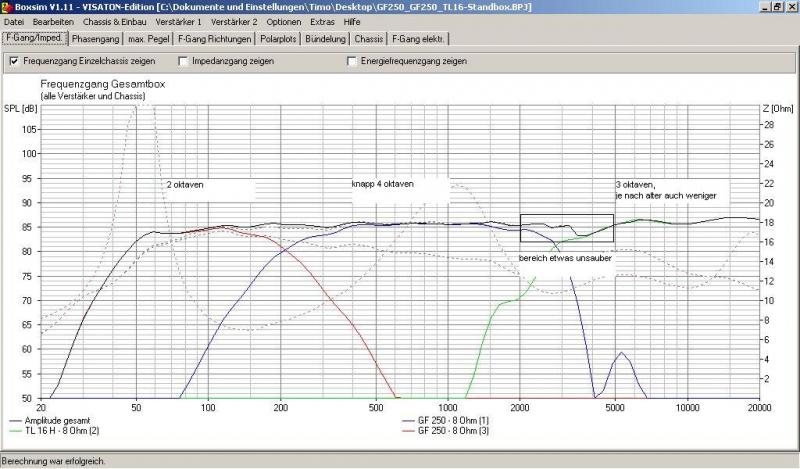This screenshot has width=800, height=469.
Task: Open the Bearbeiten menu
Action: 52,21
